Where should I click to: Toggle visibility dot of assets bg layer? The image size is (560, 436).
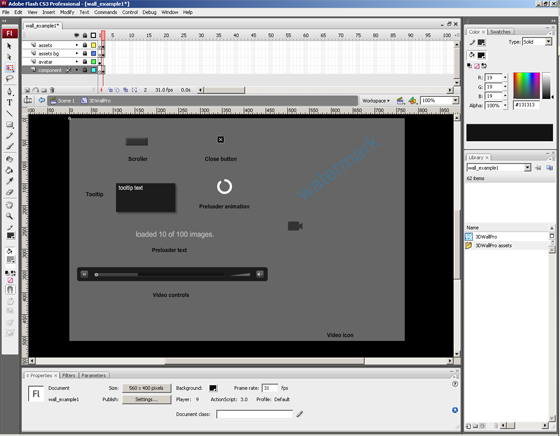coord(76,53)
